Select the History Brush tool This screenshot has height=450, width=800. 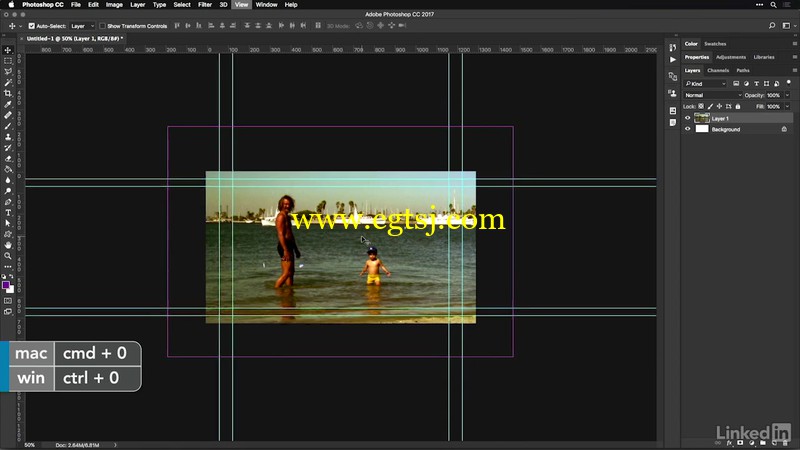coord(8,147)
